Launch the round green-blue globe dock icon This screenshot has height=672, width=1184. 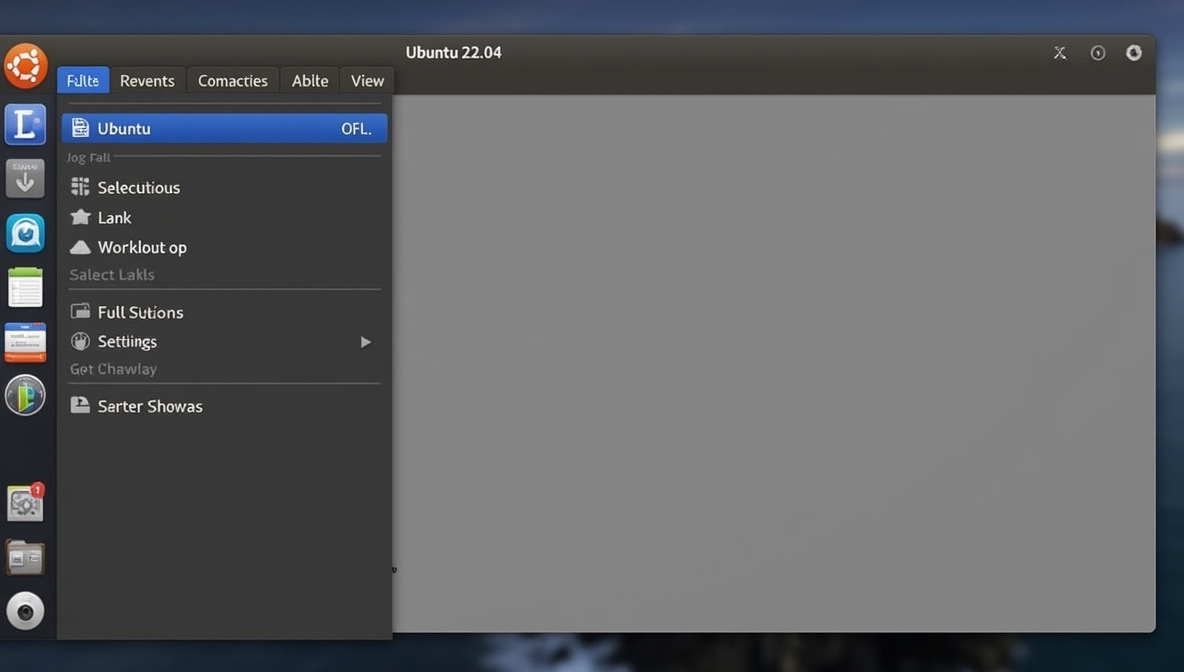[x=25, y=395]
